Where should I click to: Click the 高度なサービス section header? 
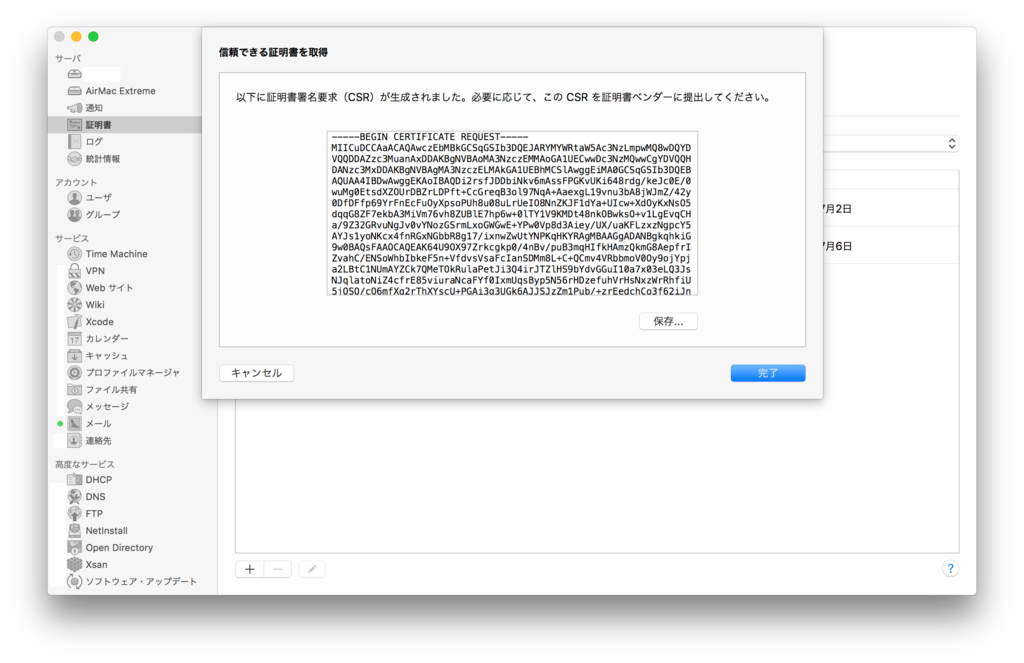85,464
